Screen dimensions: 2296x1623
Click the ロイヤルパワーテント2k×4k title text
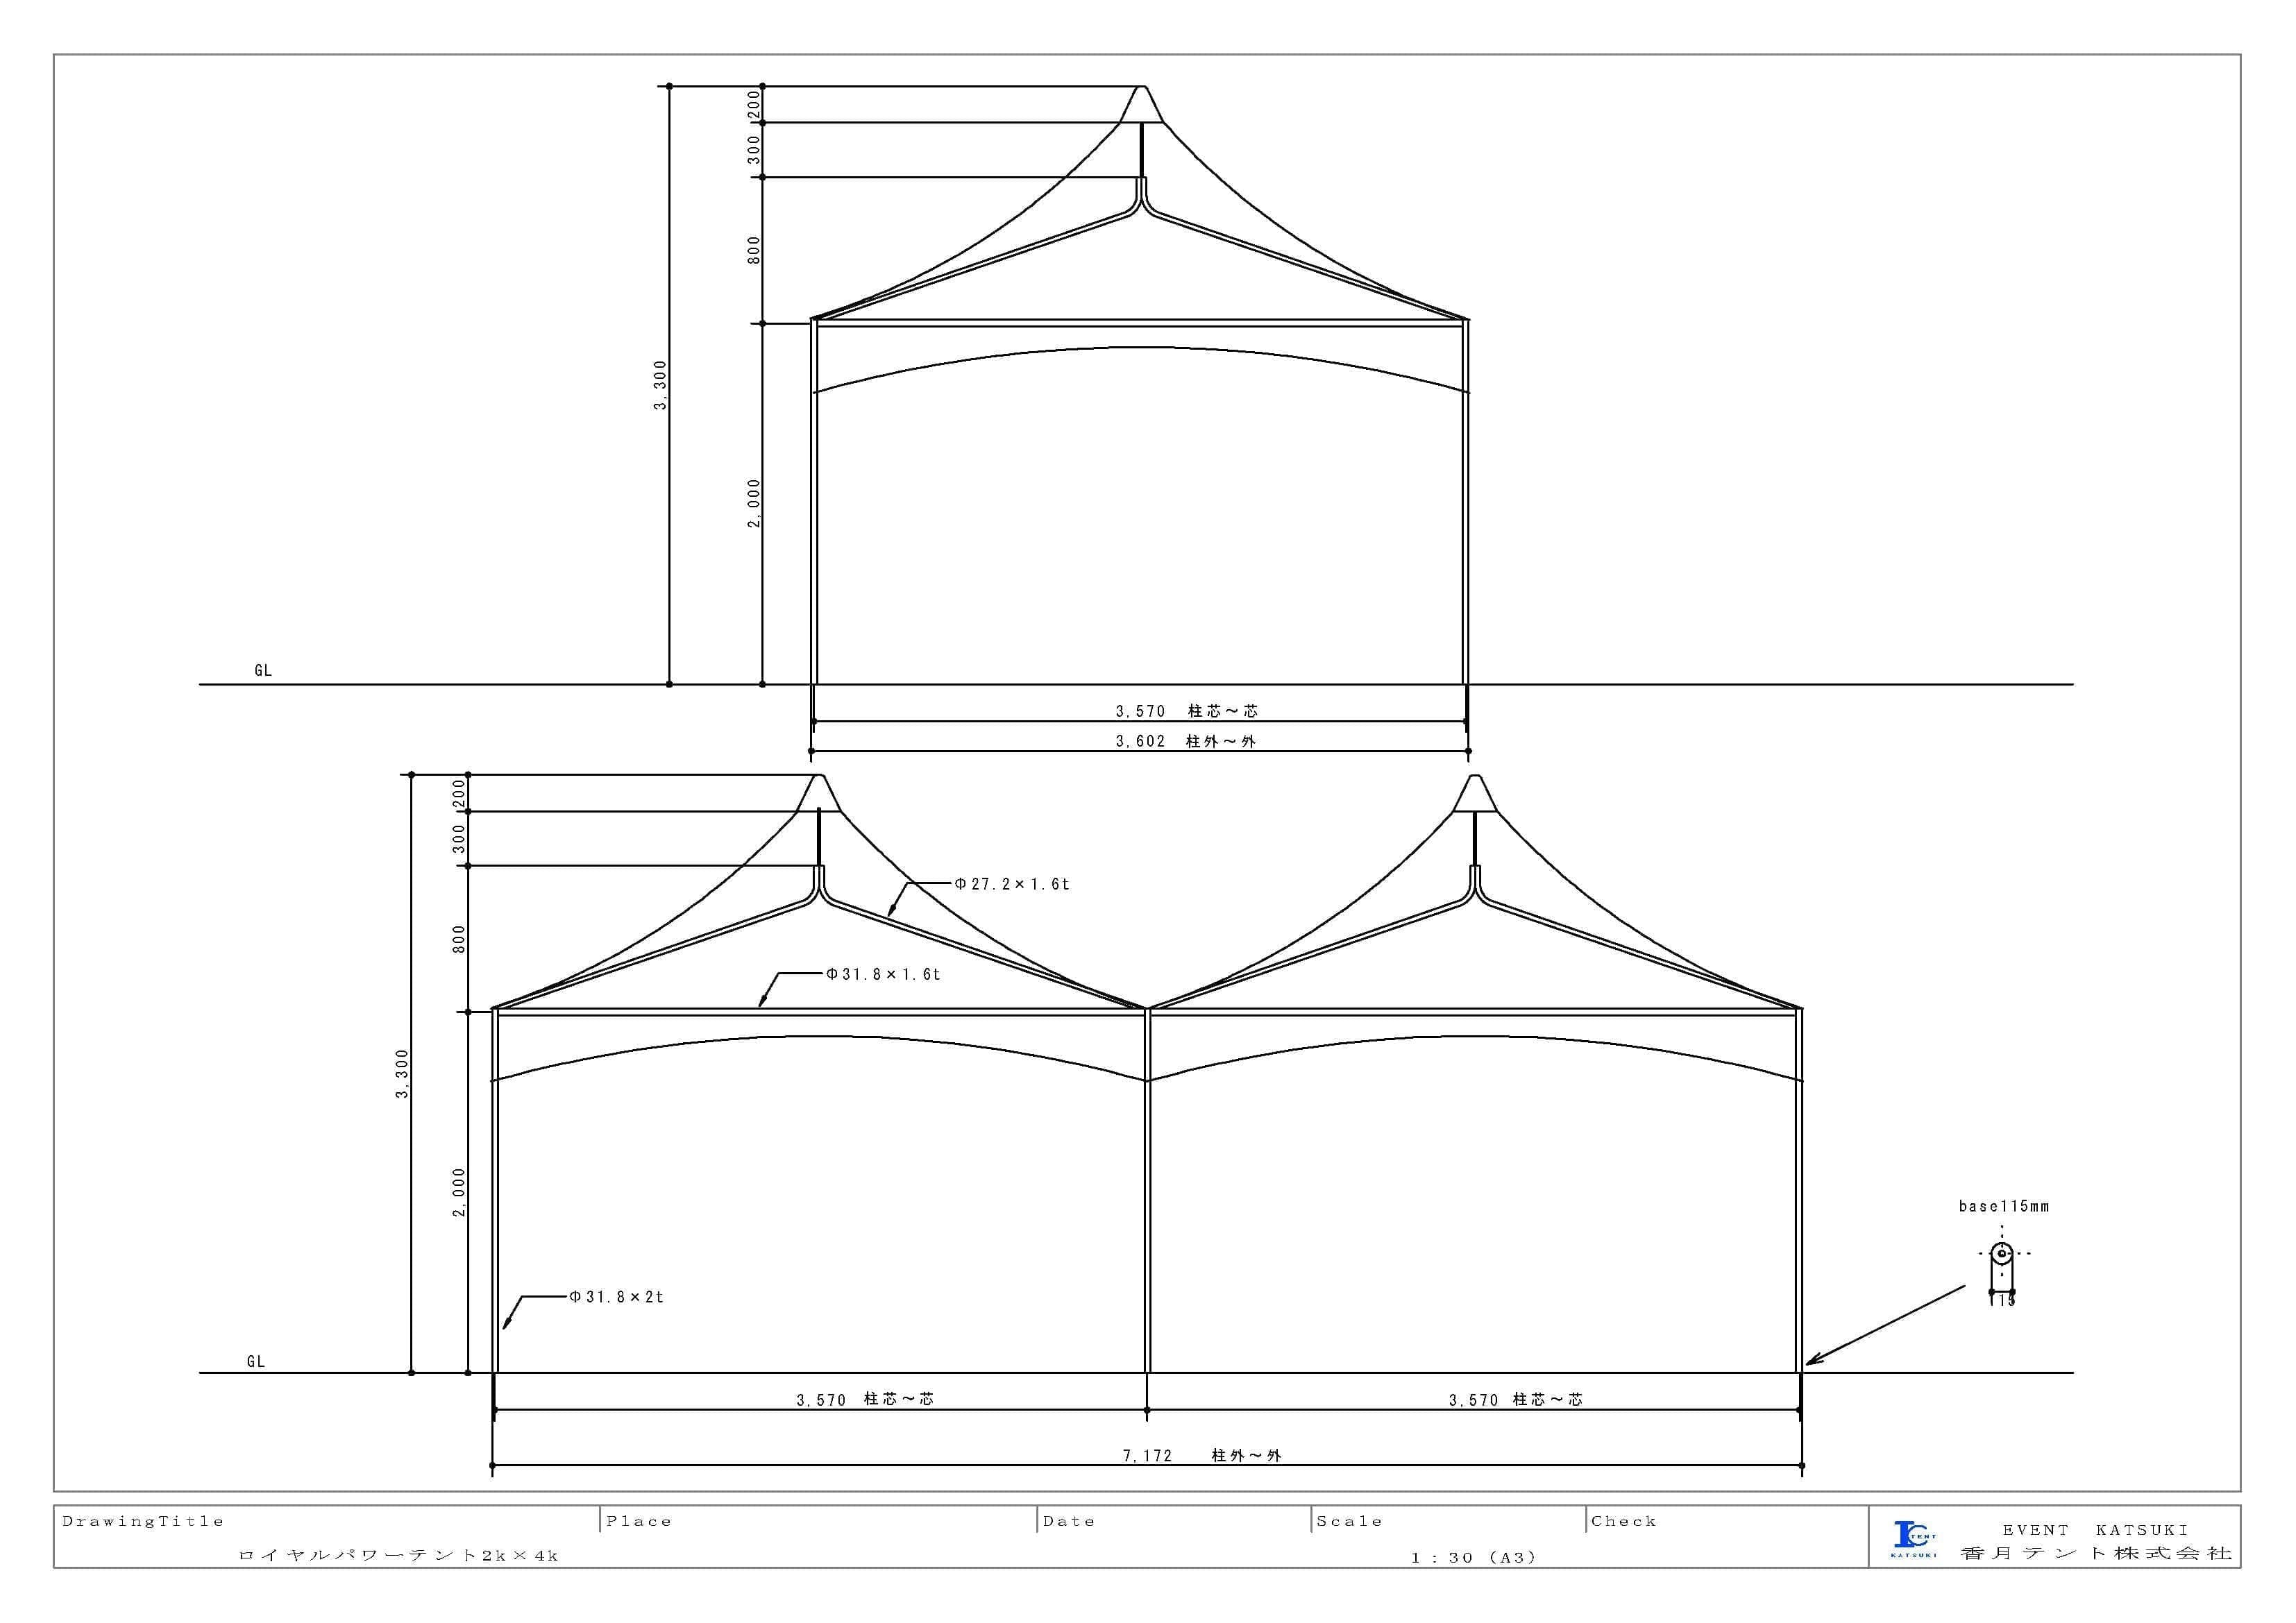click(398, 1556)
